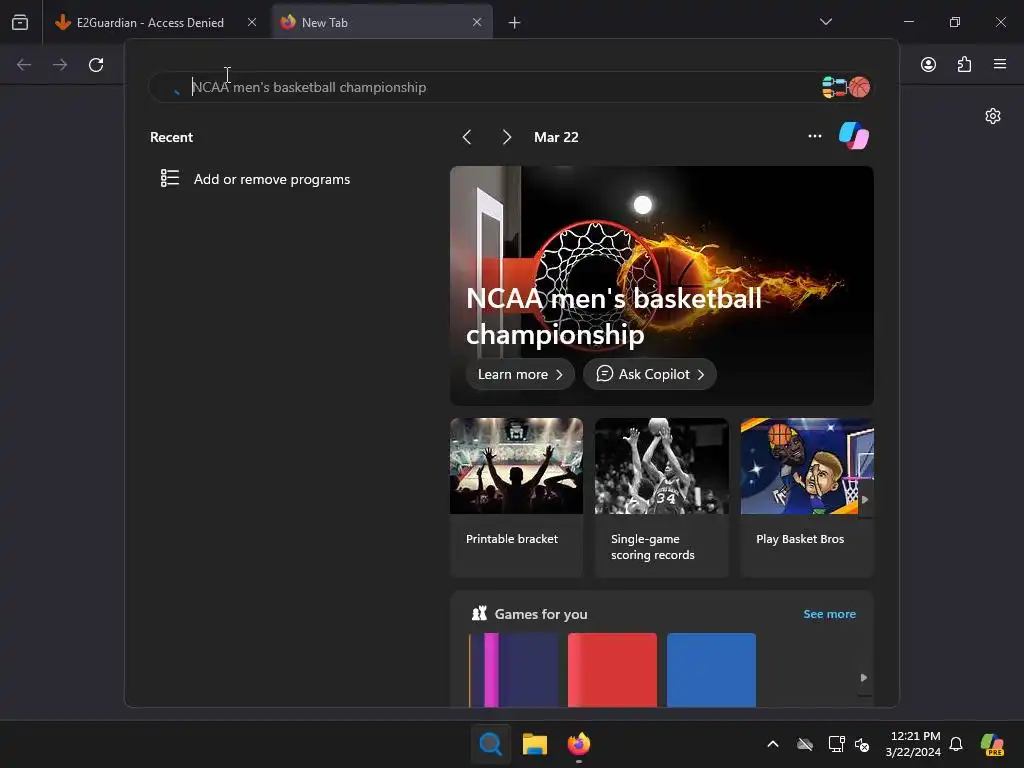Click the 'Mar 22' date label
Screen dimensions: 1024x768
[x=556, y=137]
